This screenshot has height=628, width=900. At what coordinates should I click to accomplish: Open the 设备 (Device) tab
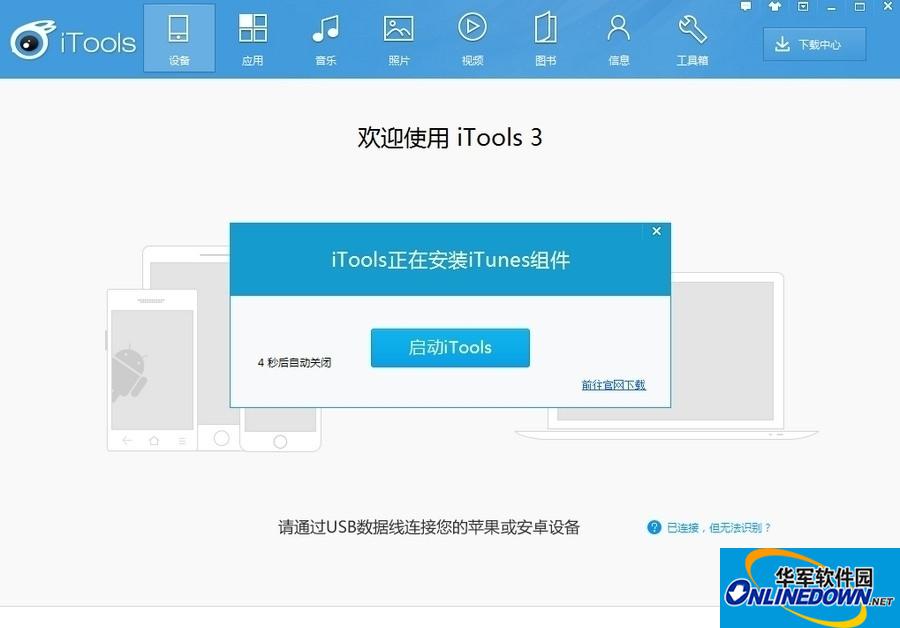pyautogui.click(x=179, y=38)
